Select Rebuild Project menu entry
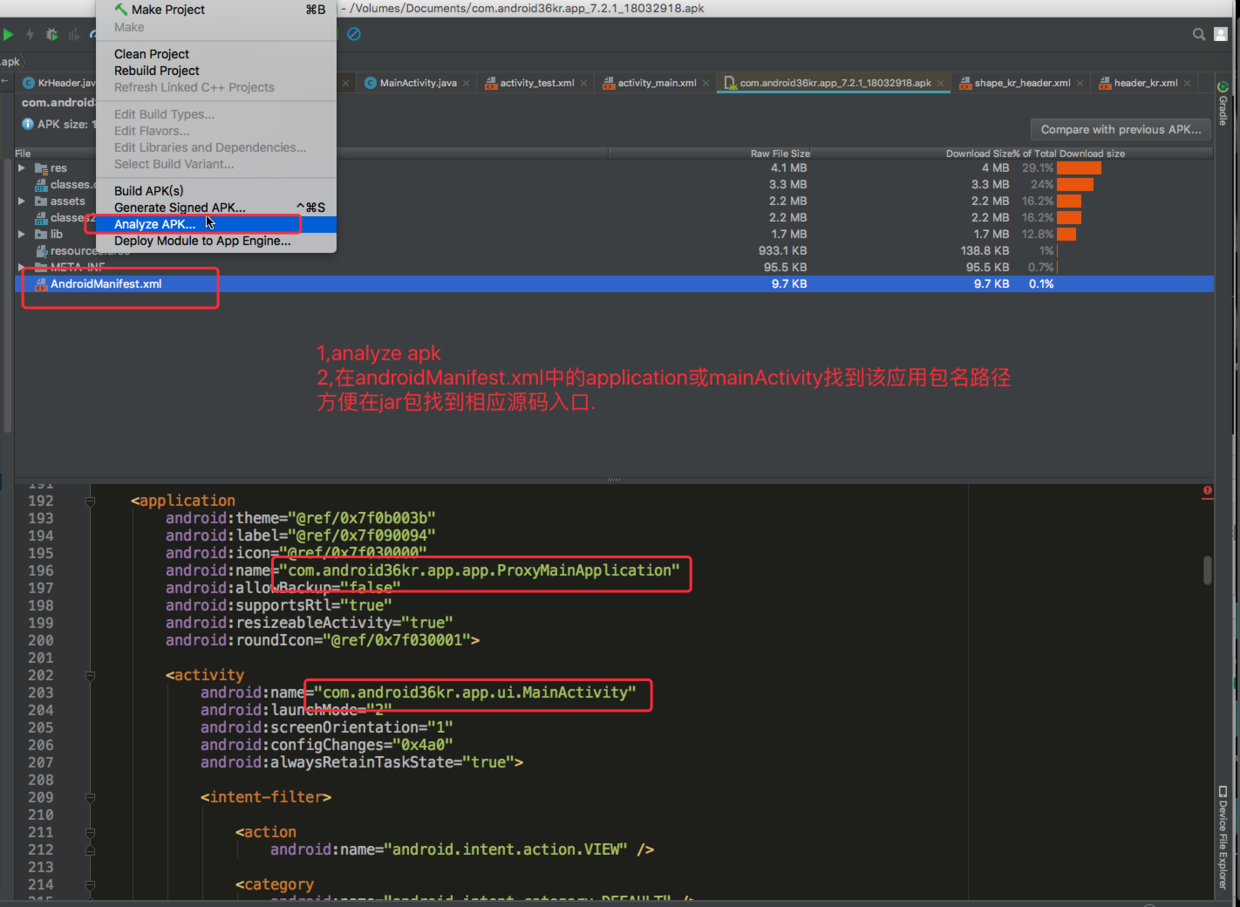Viewport: 1240px width, 907px height. (x=216, y=71)
